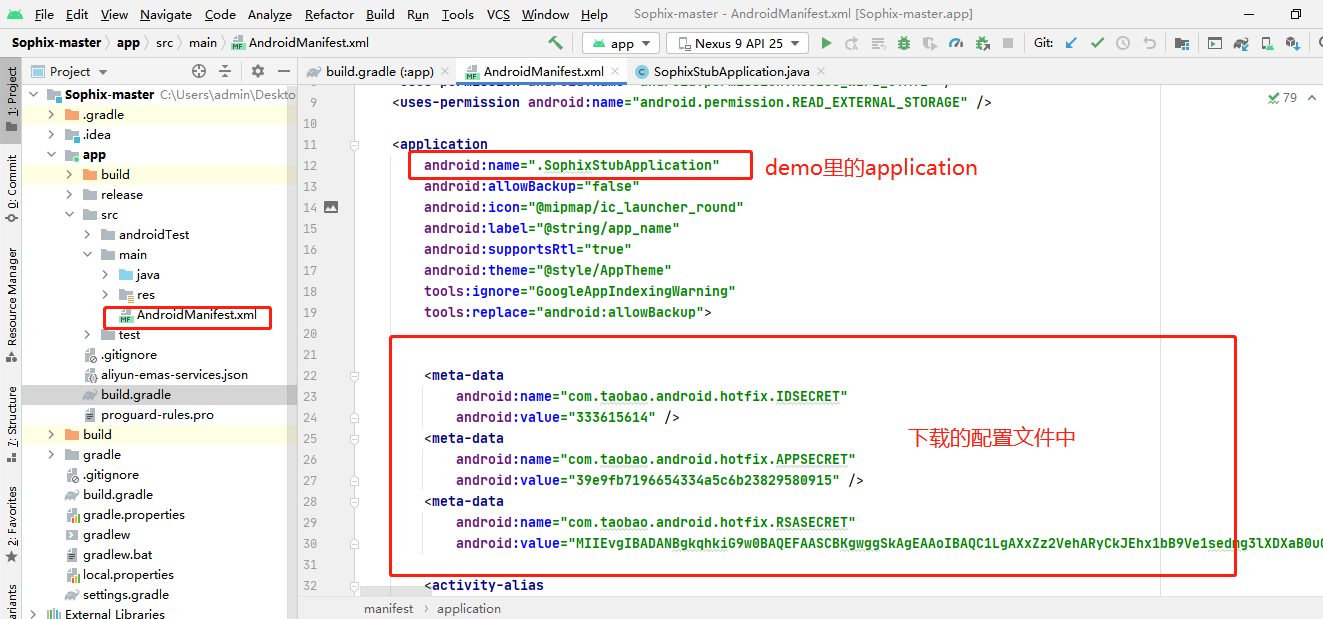The width and height of the screenshot is (1323, 619).
Task: Click the Git Rollback arrow icon
Action: (x=1149, y=43)
